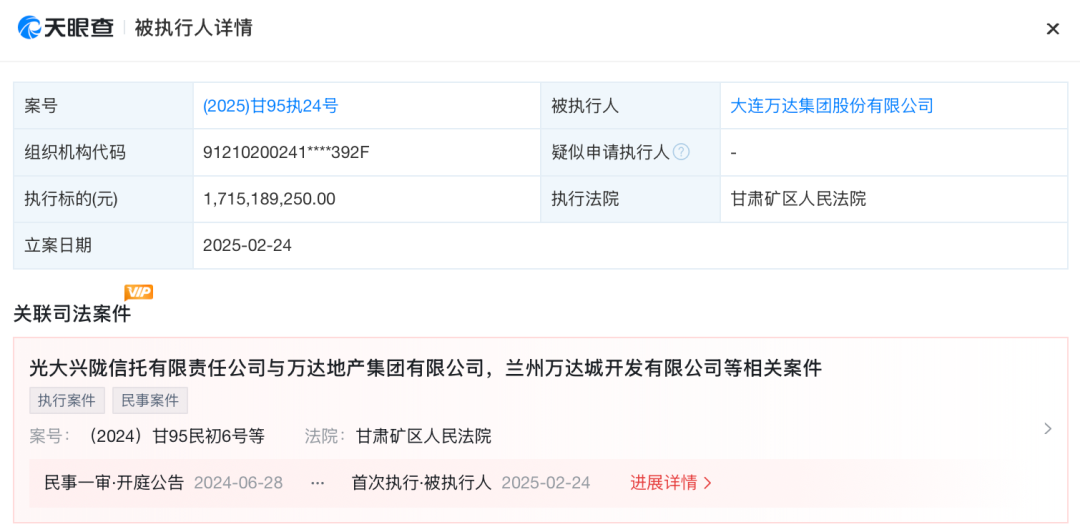Click 民事一审·开庭公告 timeline entry
The image size is (1080, 532).
pos(114,482)
